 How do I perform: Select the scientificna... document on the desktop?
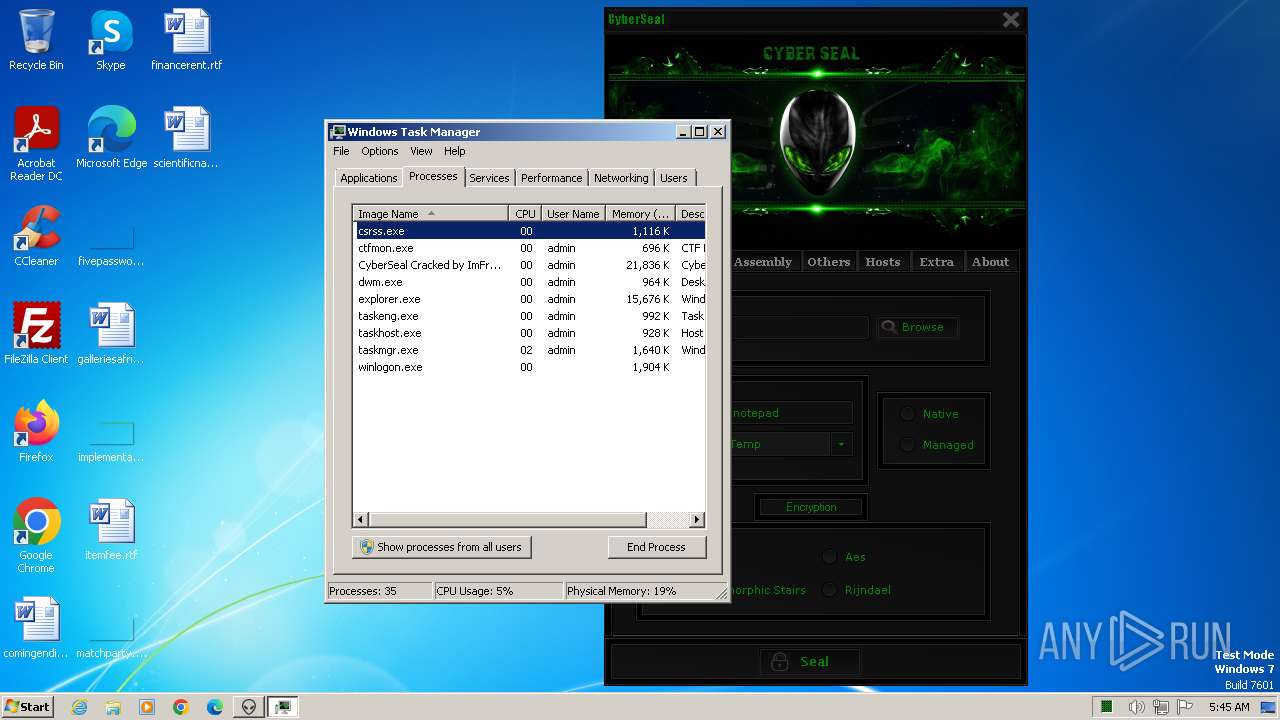(x=186, y=138)
